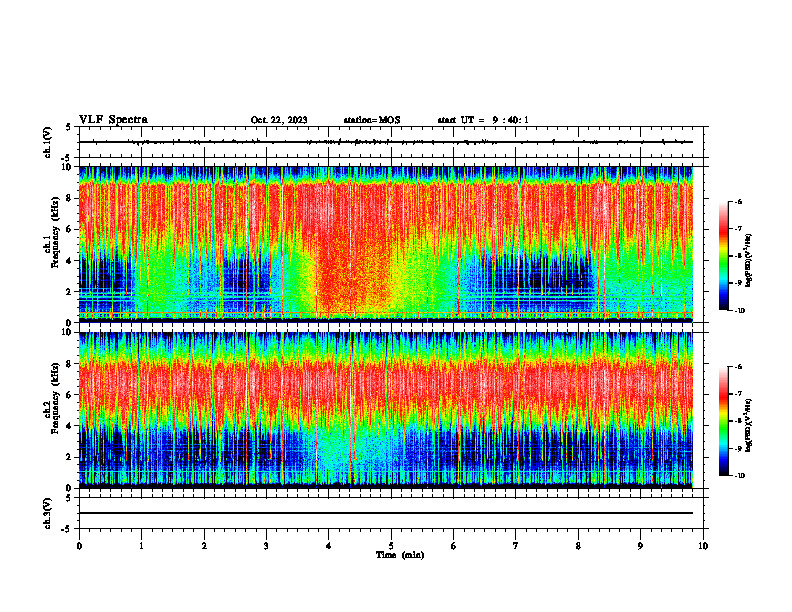Click the "VLF Spectra" plot title
The width and height of the screenshot is (792, 612).
113,120
